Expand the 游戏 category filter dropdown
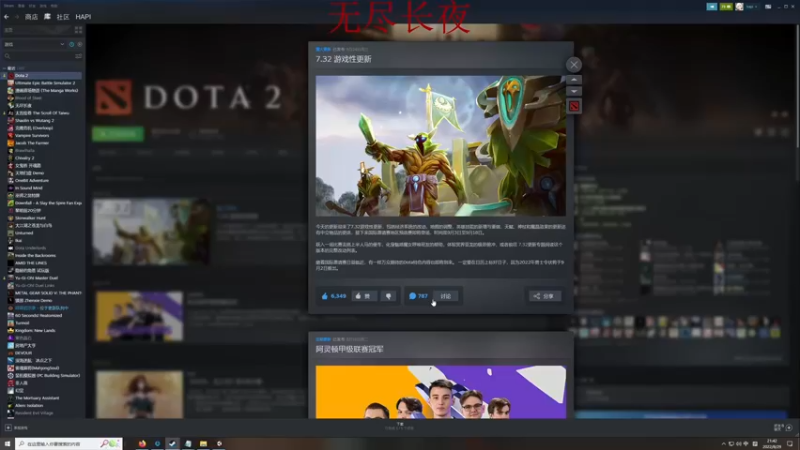The height and width of the screenshot is (450, 800). tap(34, 44)
